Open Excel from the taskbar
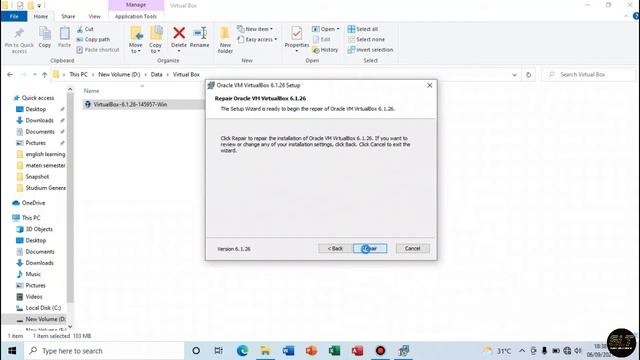The height and width of the screenshot is (360, 640). [334, 351]
